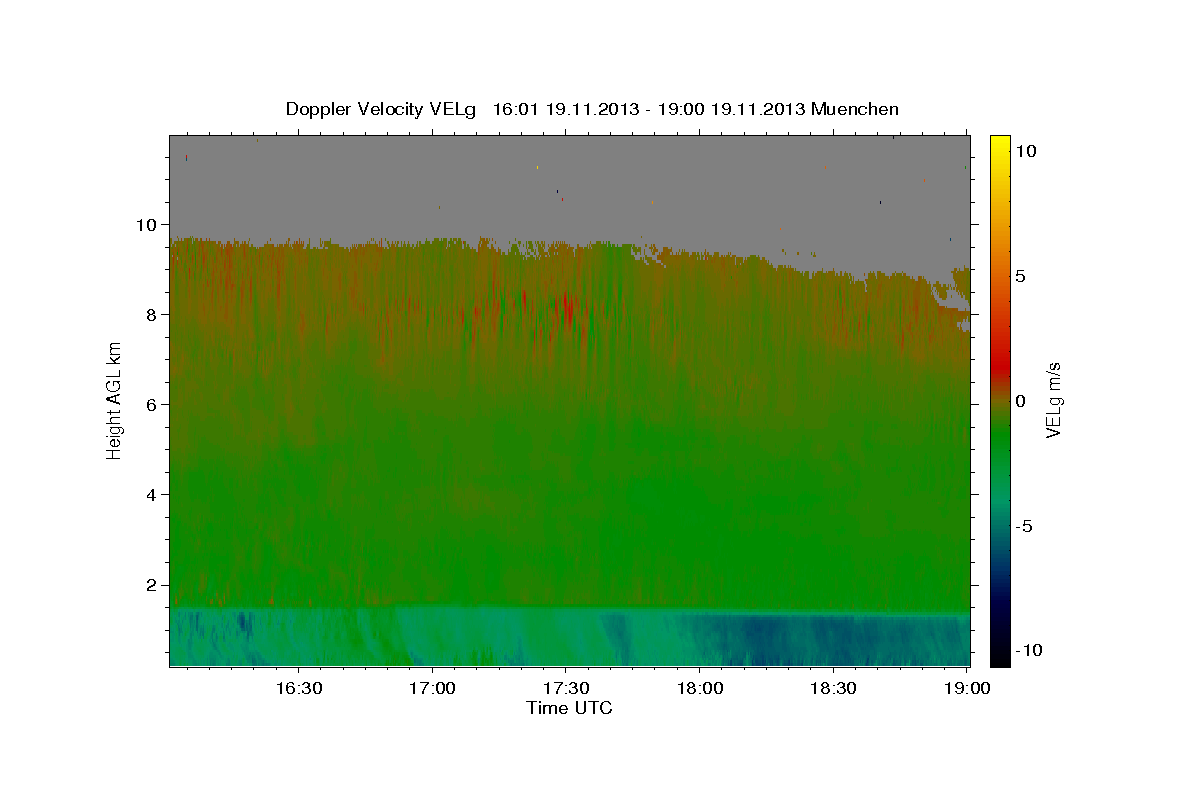Click the plot title "Doppler Velocity VELg"
The width and height of the screenshot is (1200, 800).
(382, 109)
